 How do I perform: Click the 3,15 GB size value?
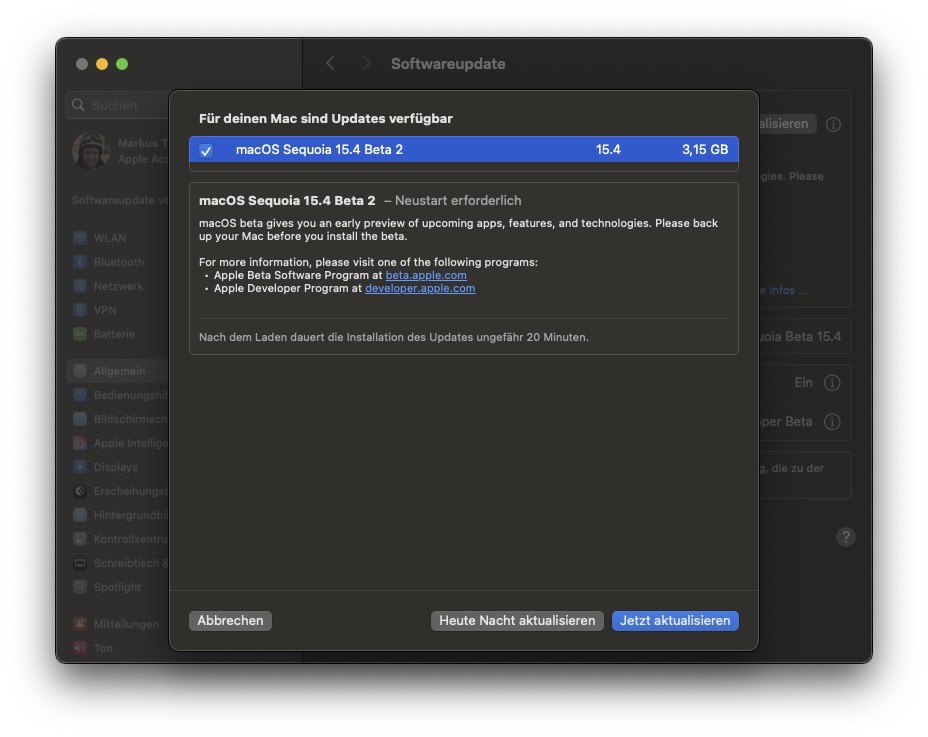[x=704, y=150]
